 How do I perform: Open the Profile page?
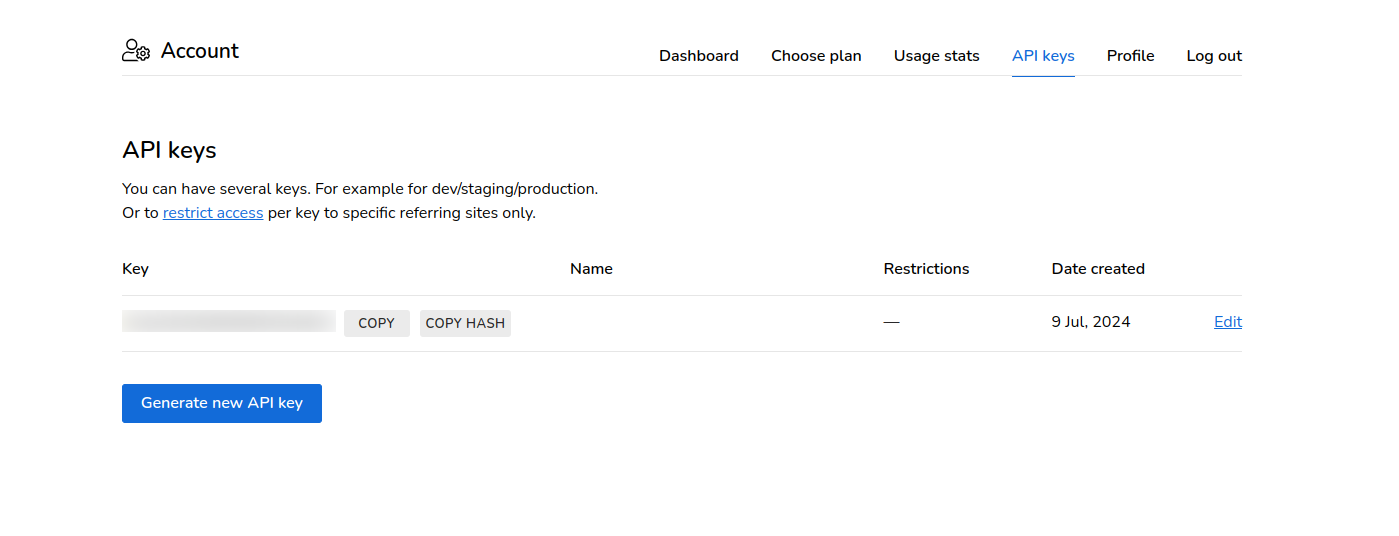point(1130,56)
